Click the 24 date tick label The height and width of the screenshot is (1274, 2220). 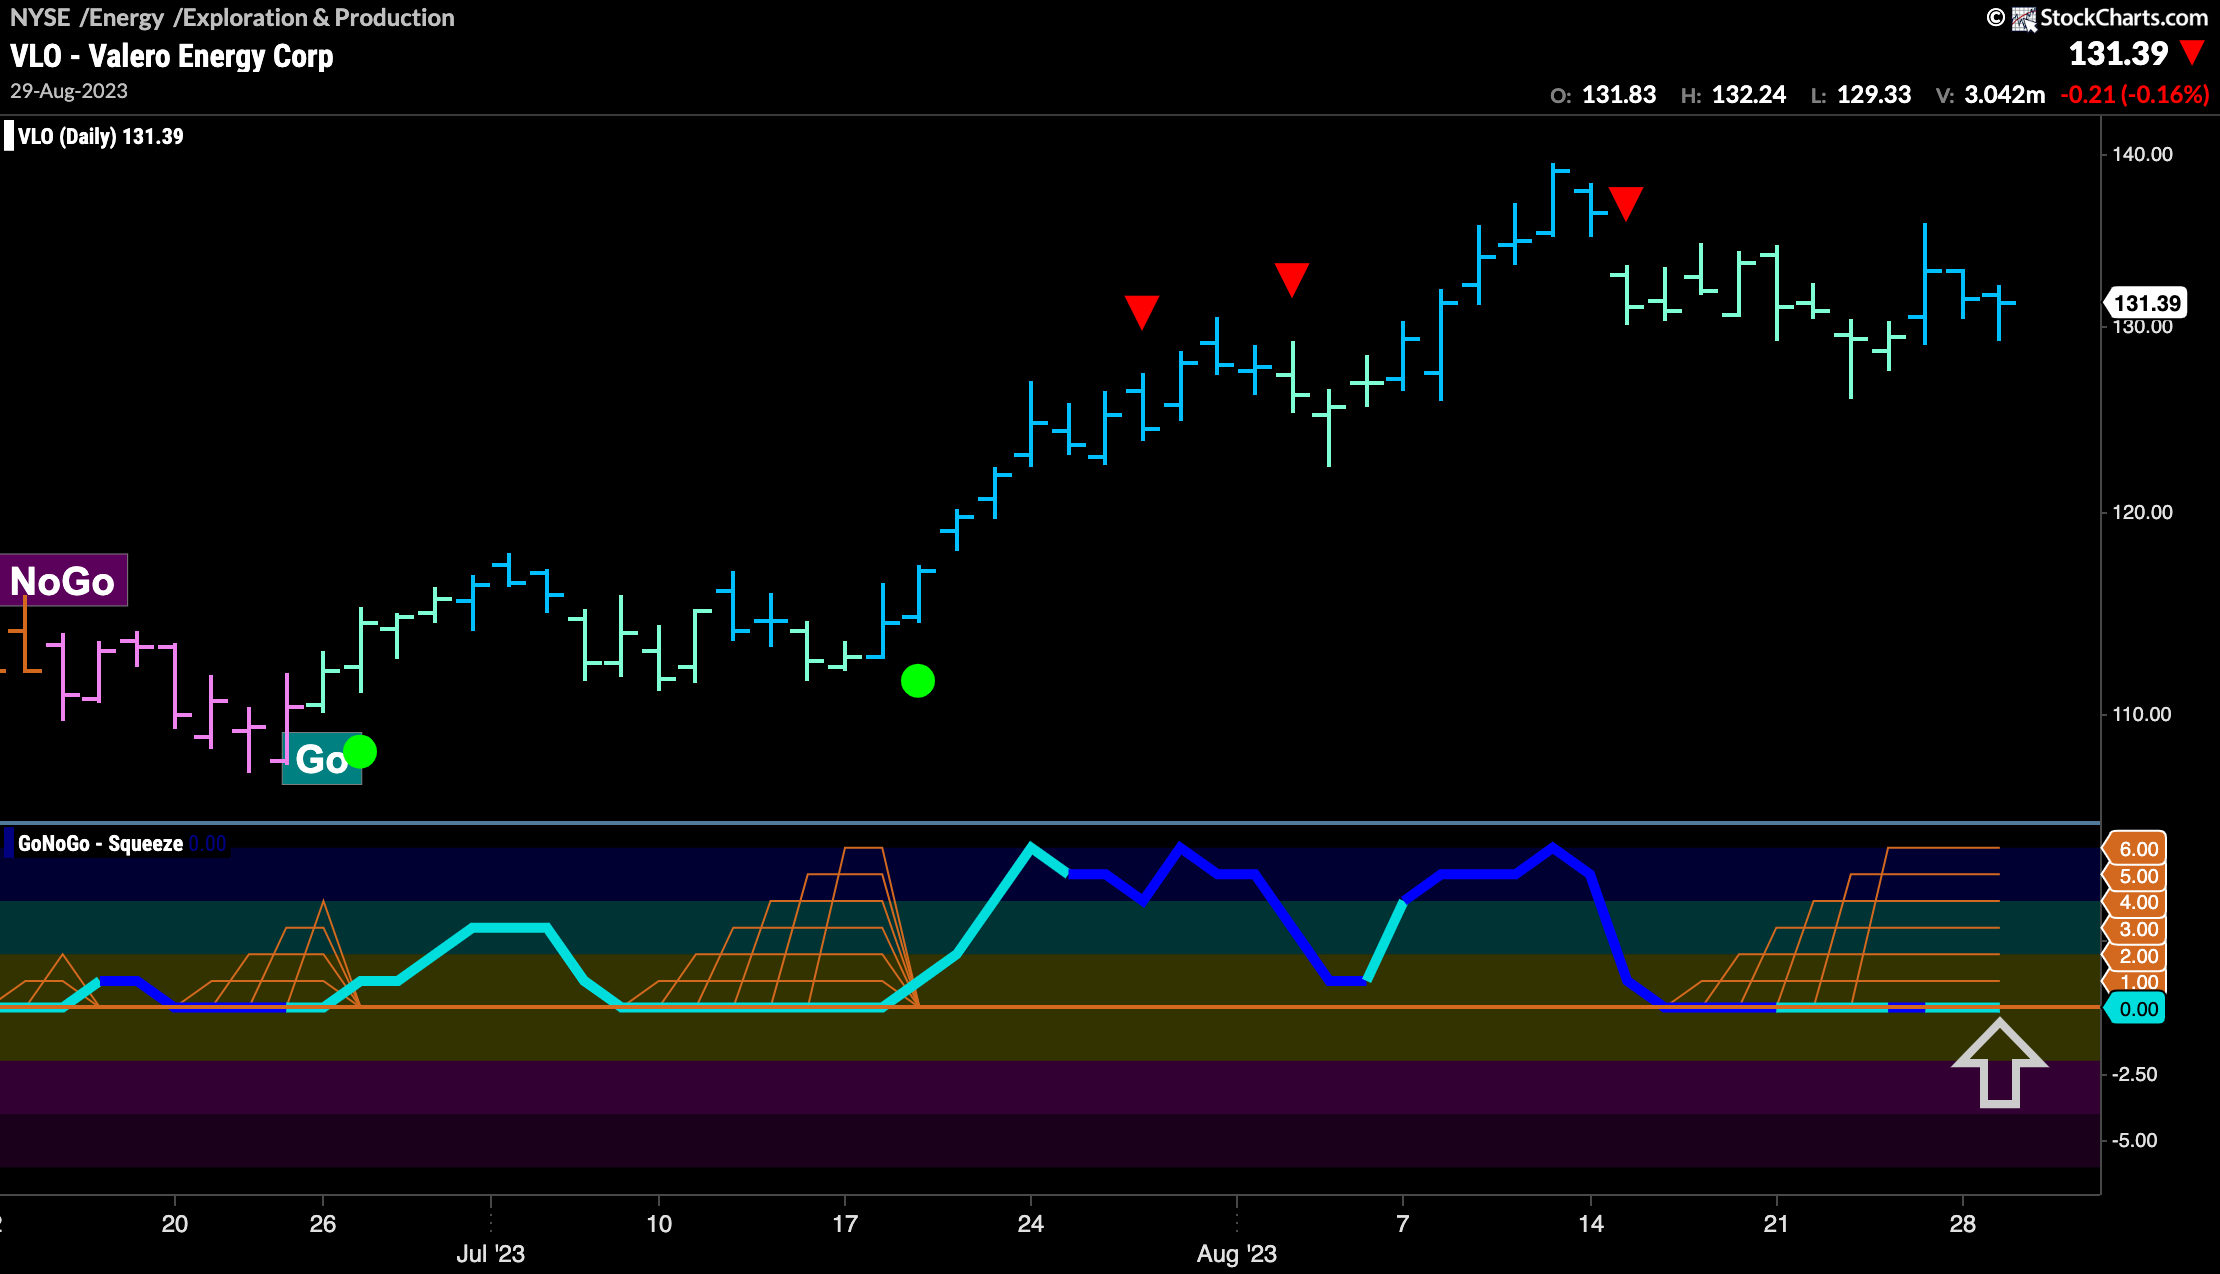click(1030, 1224)
